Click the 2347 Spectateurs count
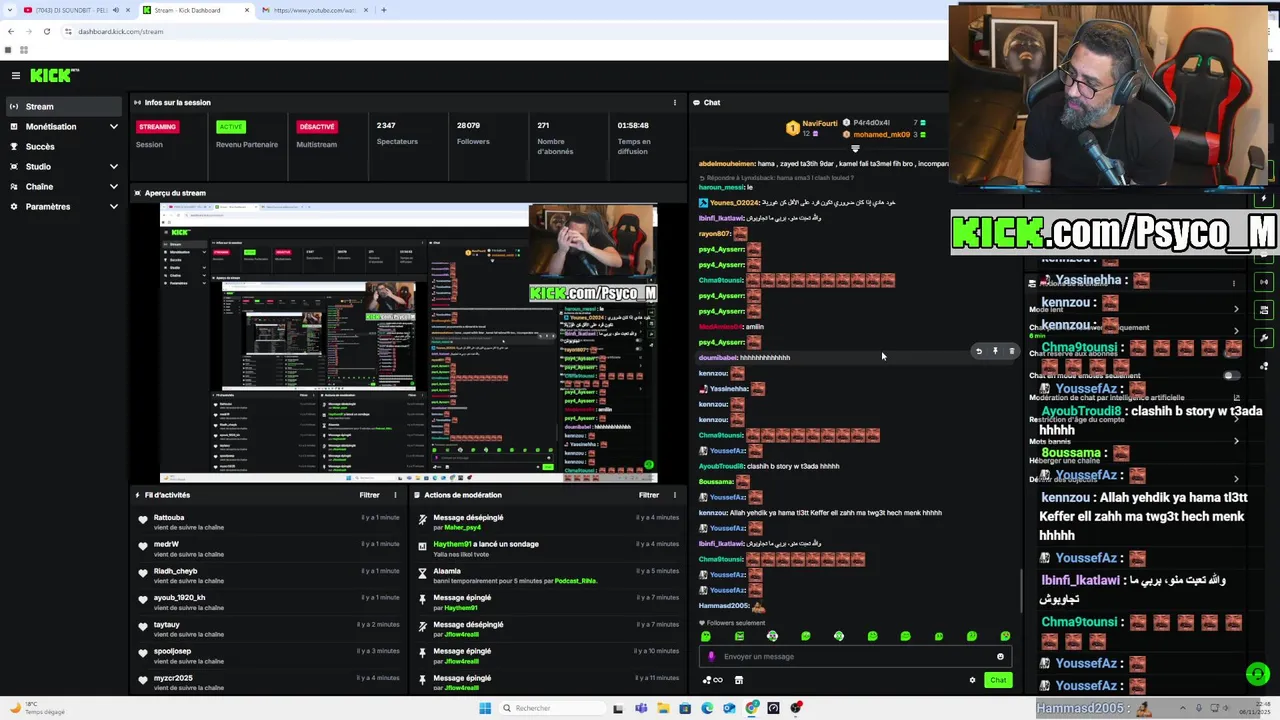 tap(386, 126)
